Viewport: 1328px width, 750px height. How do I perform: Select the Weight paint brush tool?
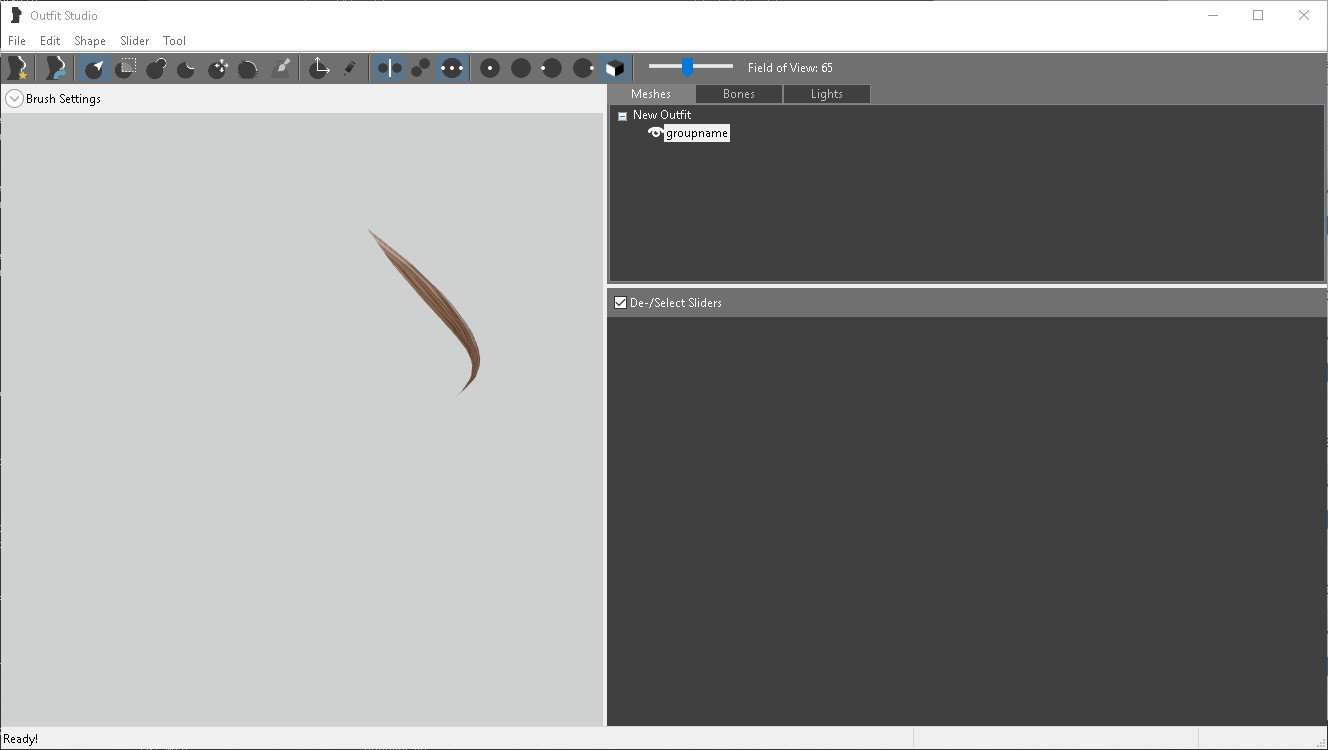281,68
